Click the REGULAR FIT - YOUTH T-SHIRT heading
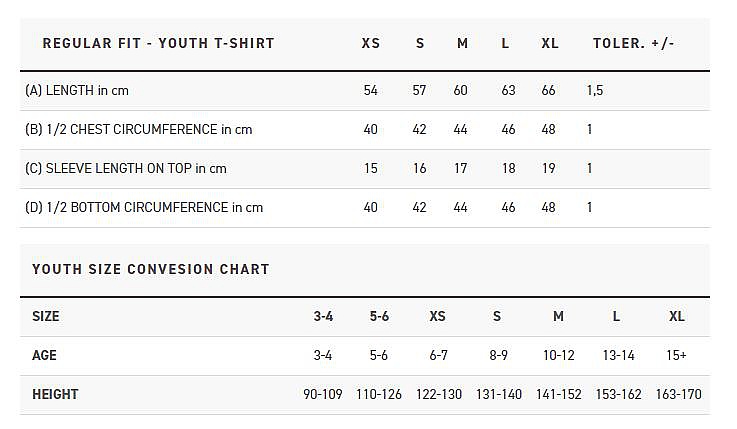737x429 pixels. click(158, 44)
